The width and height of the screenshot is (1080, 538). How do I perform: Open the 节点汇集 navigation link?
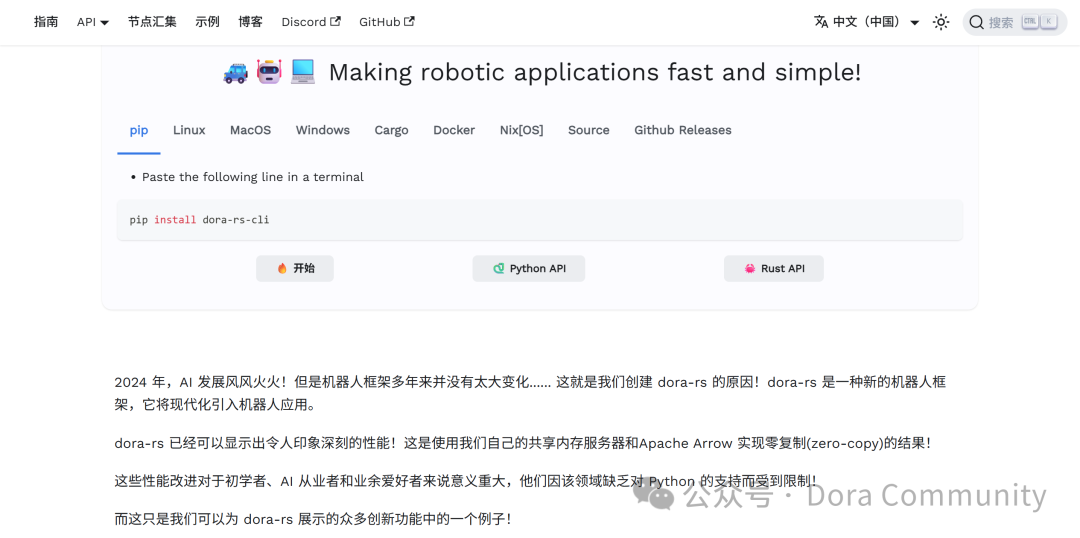click(x=152, y=22)
